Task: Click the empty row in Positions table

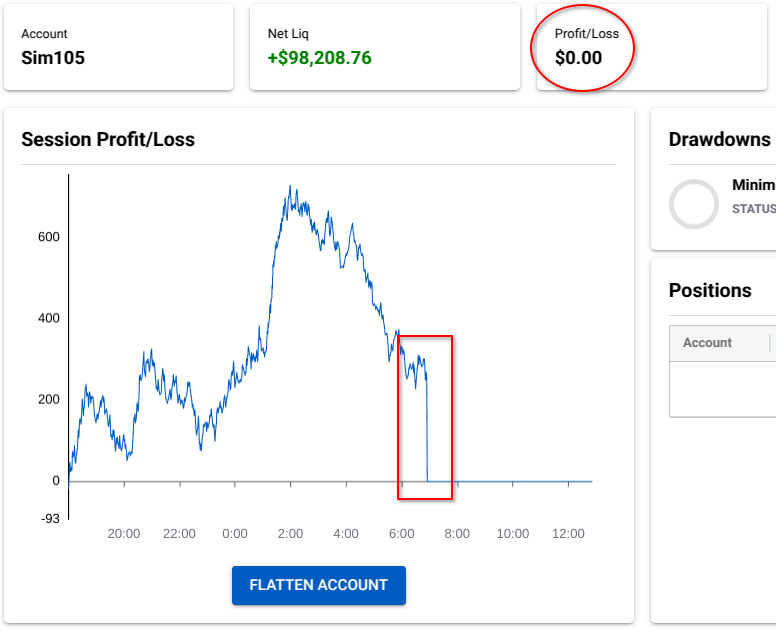Action: [722, 389]
